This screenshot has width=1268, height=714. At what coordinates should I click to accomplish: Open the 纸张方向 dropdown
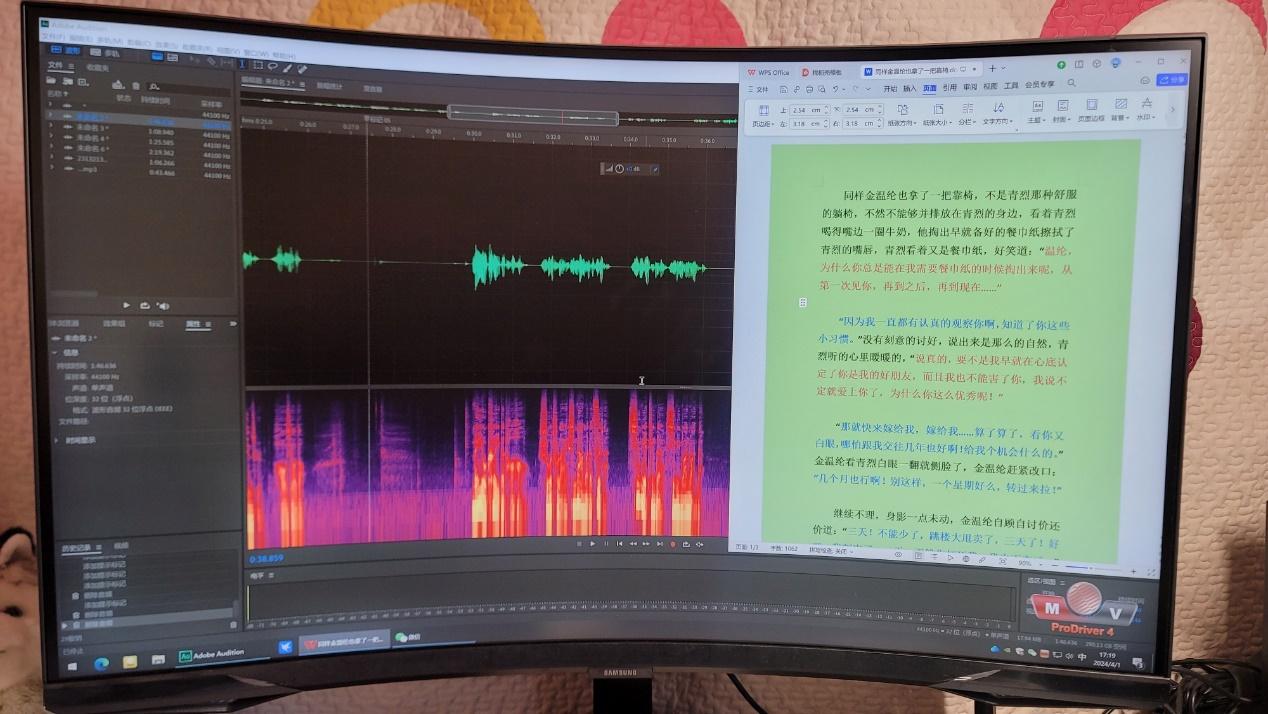point(902,113)
